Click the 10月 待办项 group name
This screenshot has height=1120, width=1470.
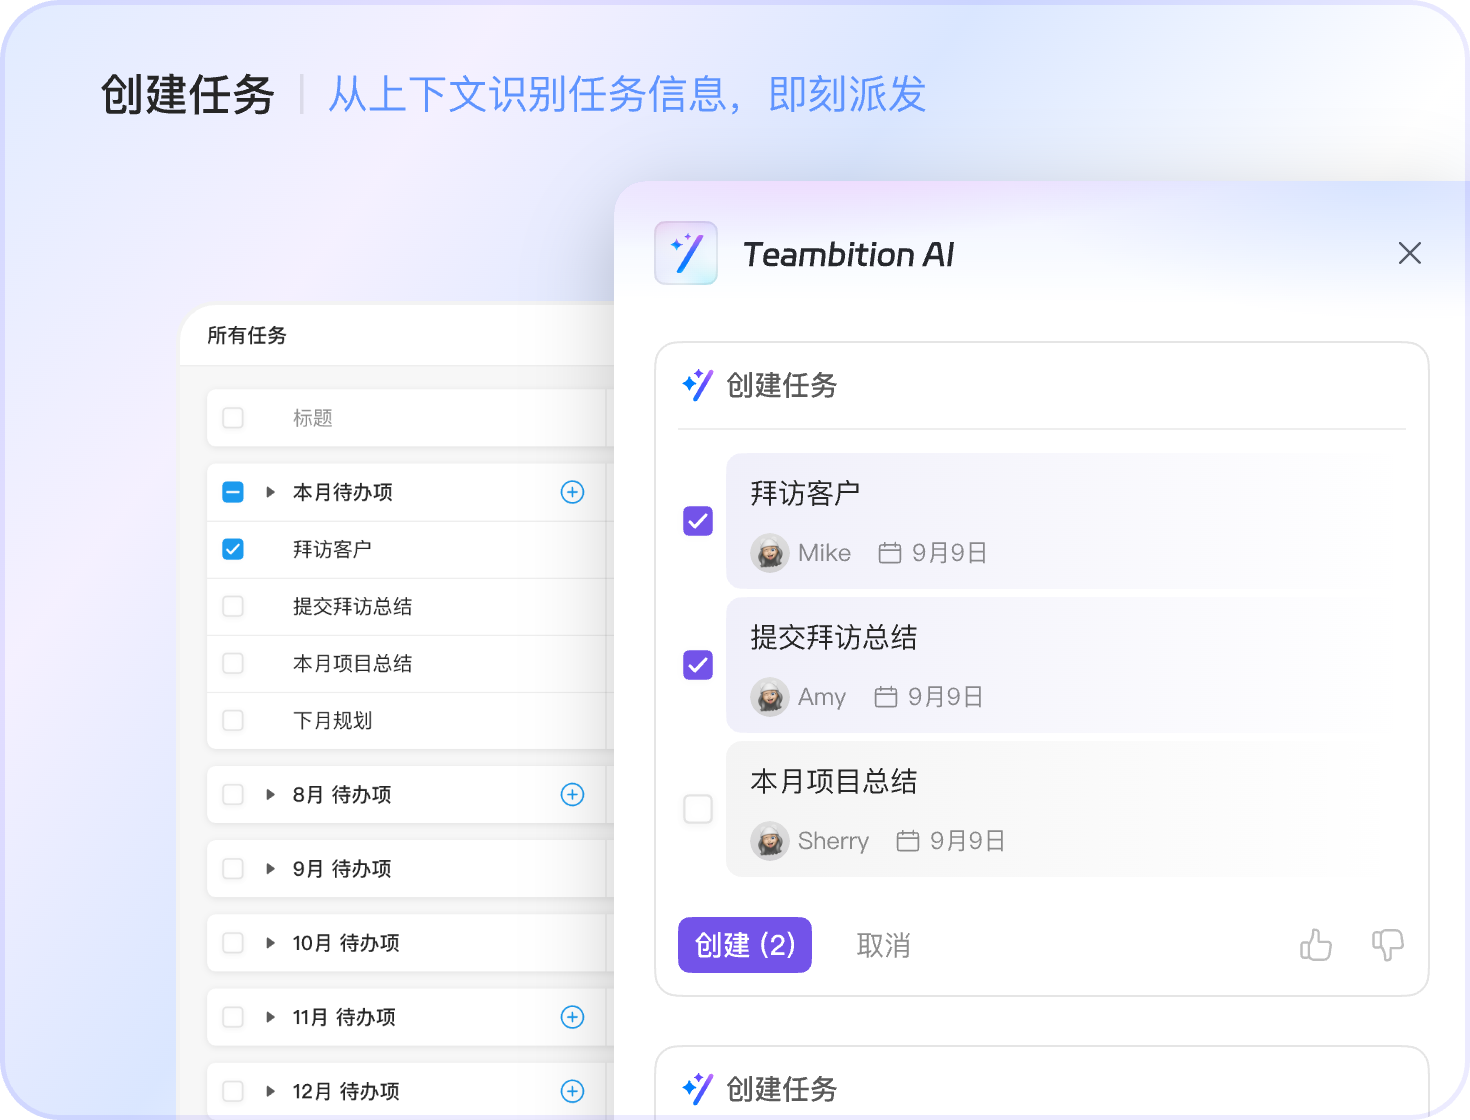(346, 942)
